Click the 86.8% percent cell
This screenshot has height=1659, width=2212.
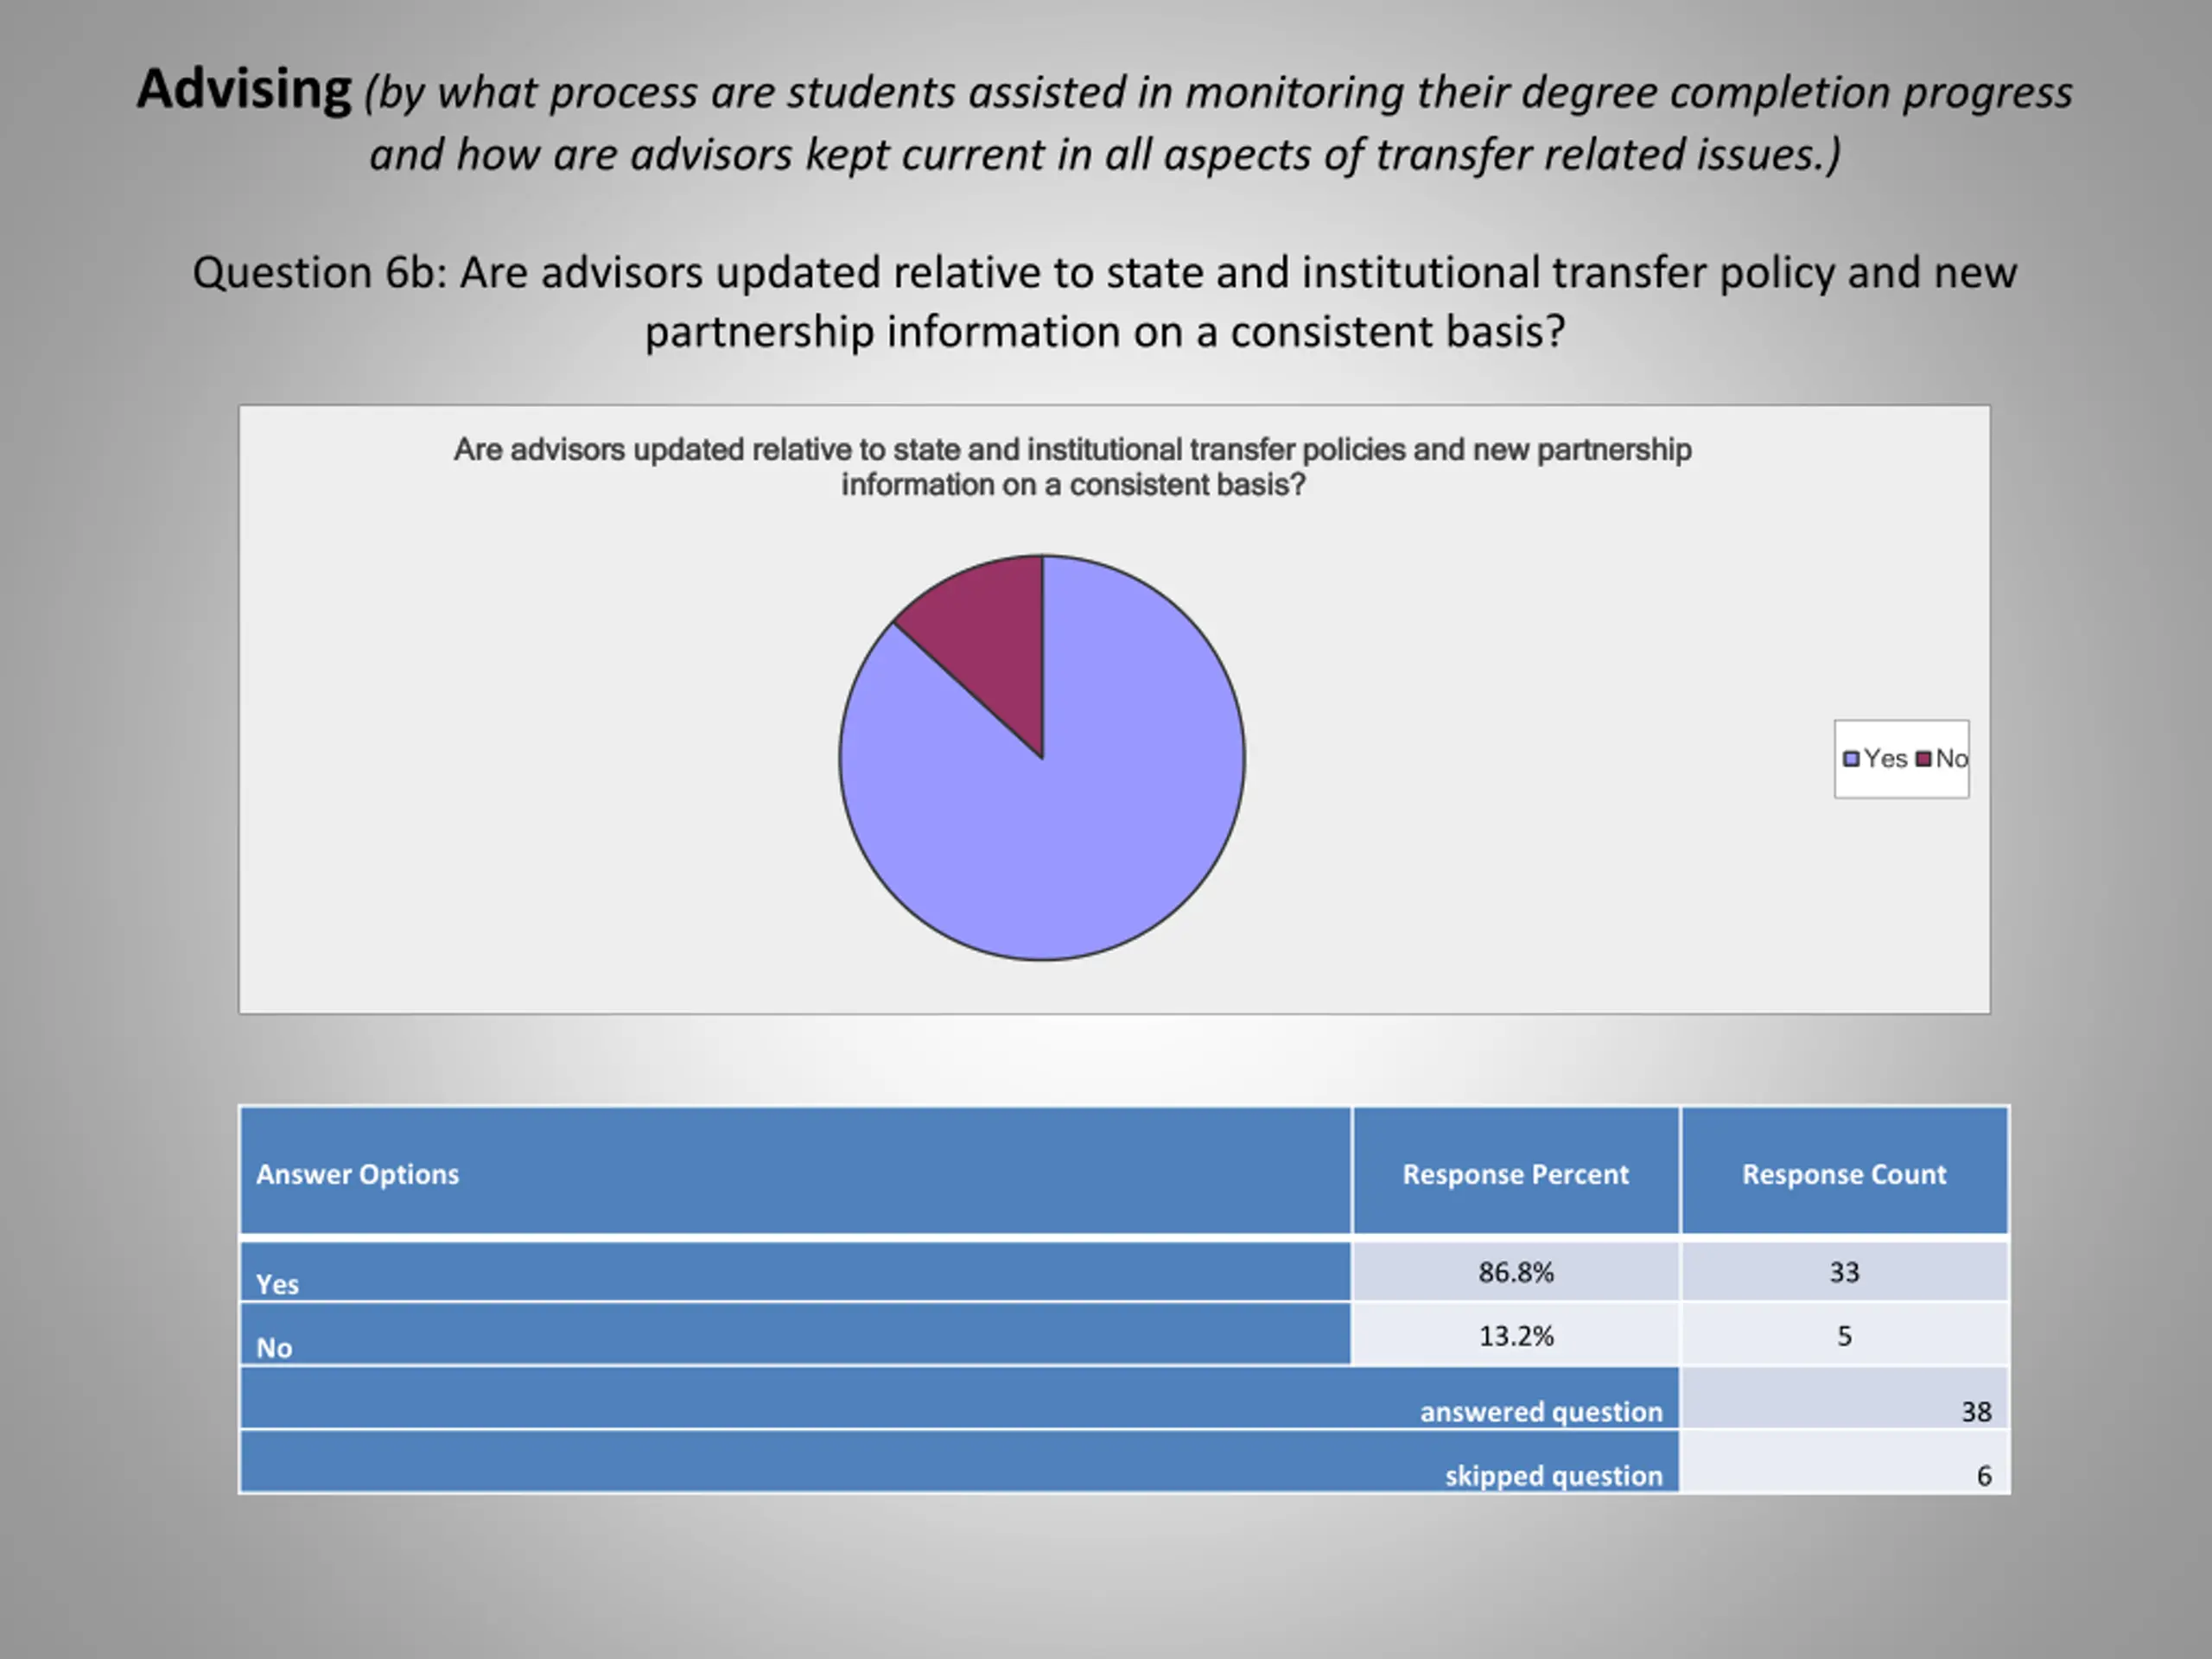coord(1516,1272)
